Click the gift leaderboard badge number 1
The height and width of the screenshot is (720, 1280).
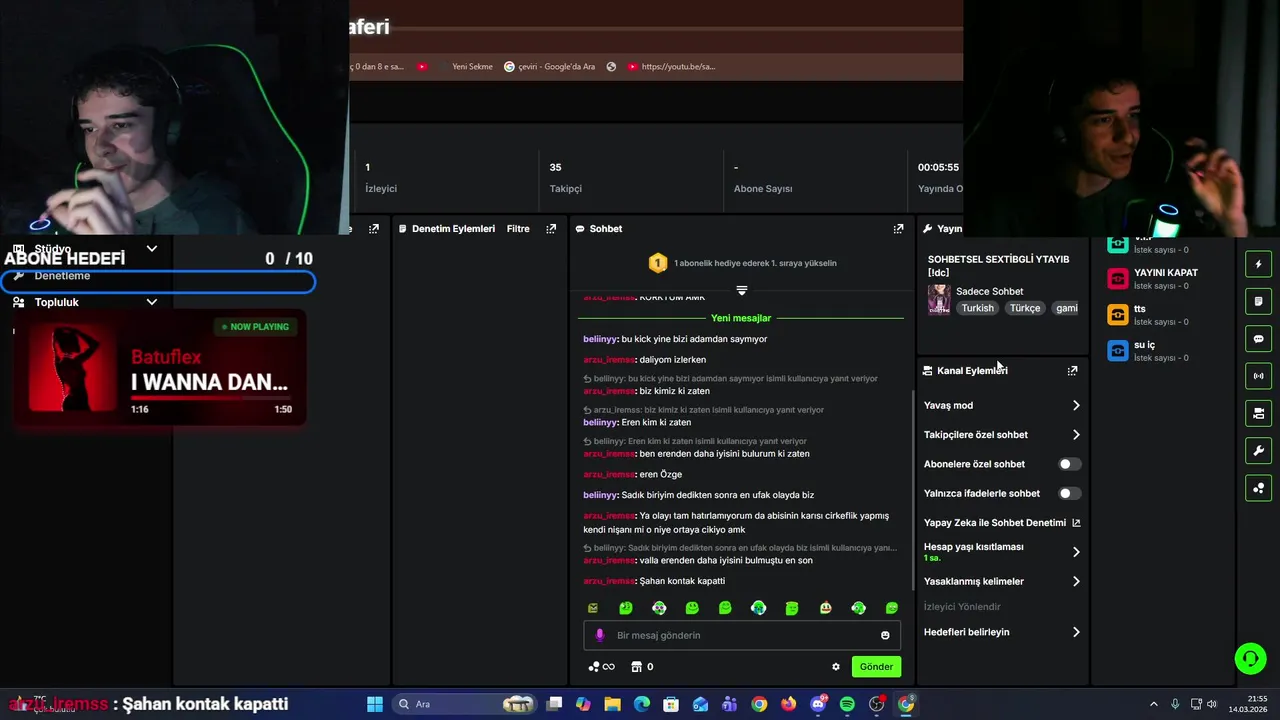pyautogui.click(x=658, y=263)
